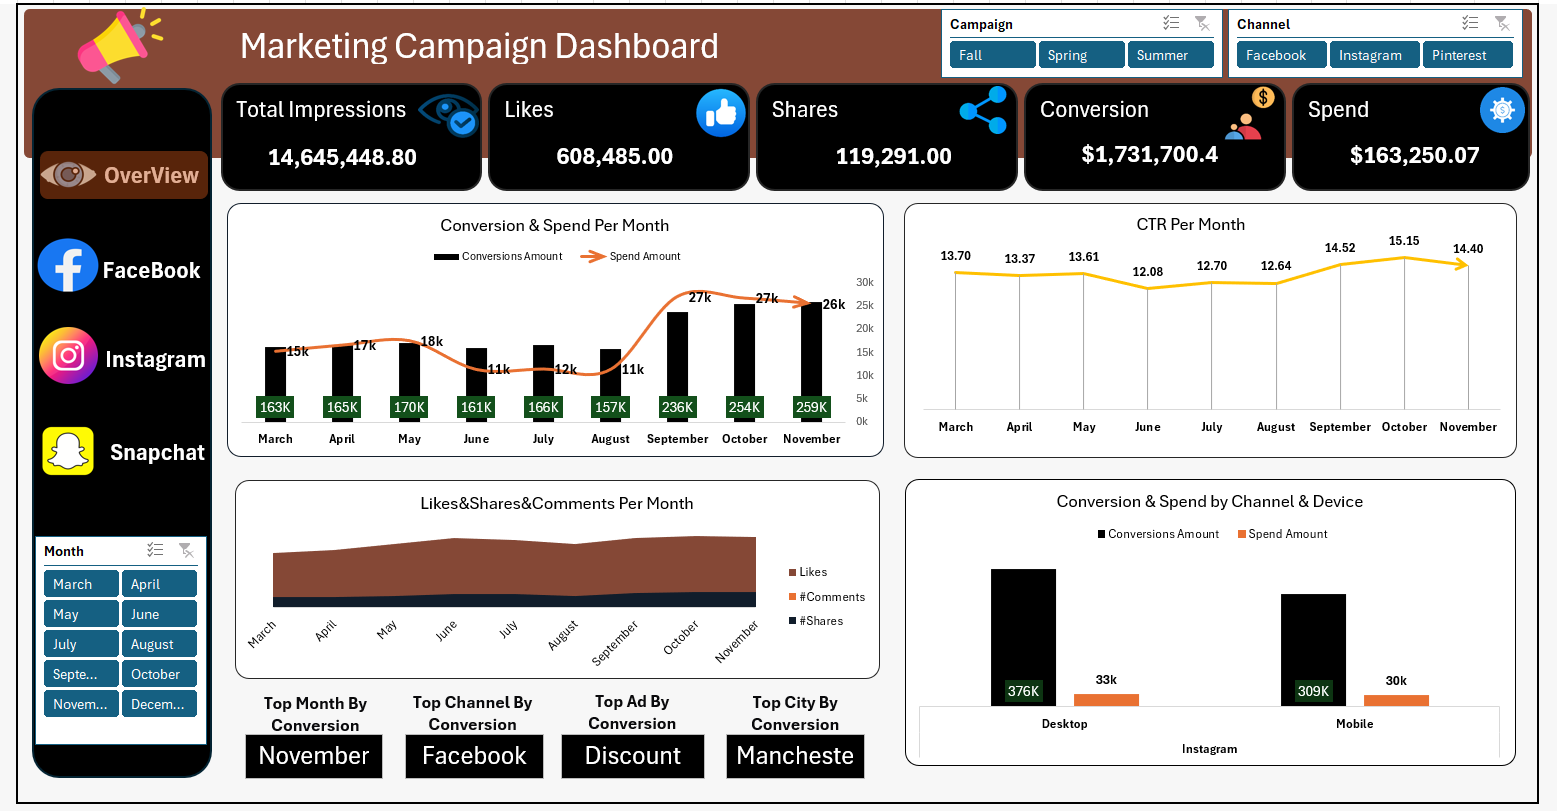This screenshot has height=811, width=1557.
Task: Select October in Month slicer
Action: point(159,674)
